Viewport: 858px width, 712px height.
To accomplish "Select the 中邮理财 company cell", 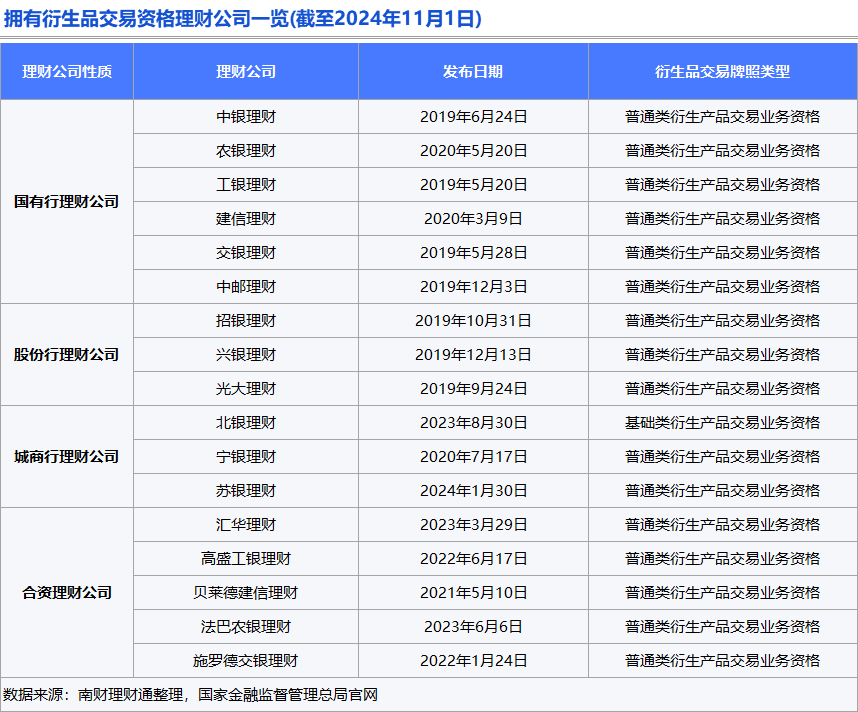I will point(246,287).
